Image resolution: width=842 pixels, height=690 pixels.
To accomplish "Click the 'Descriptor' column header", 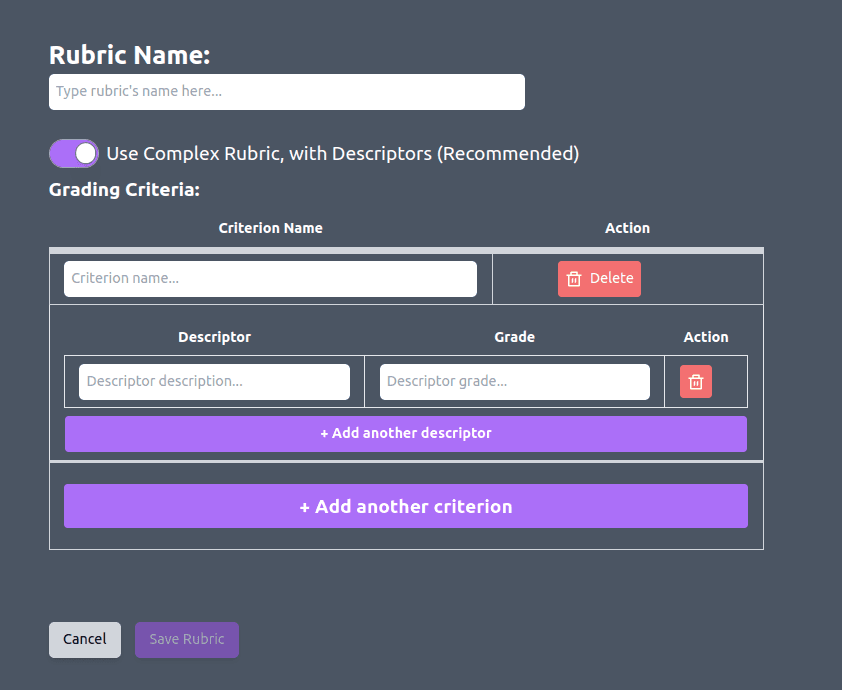I will tap(214, 337).
